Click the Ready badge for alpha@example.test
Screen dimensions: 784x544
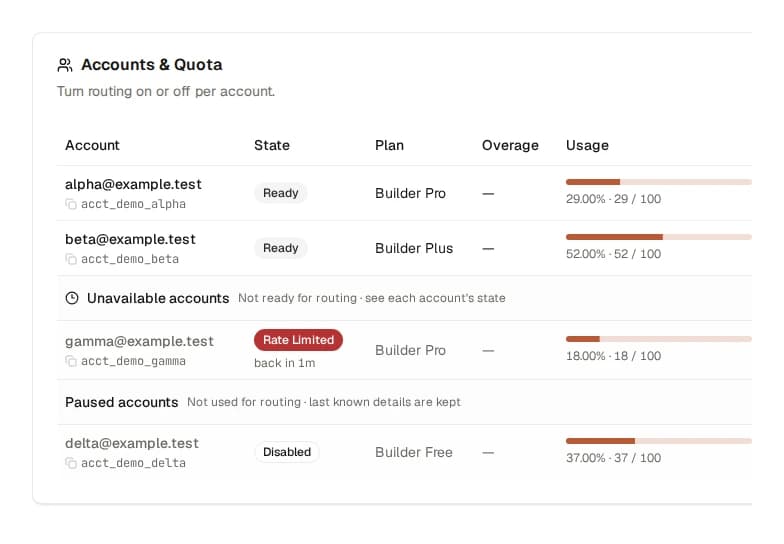tap(280, 193)
